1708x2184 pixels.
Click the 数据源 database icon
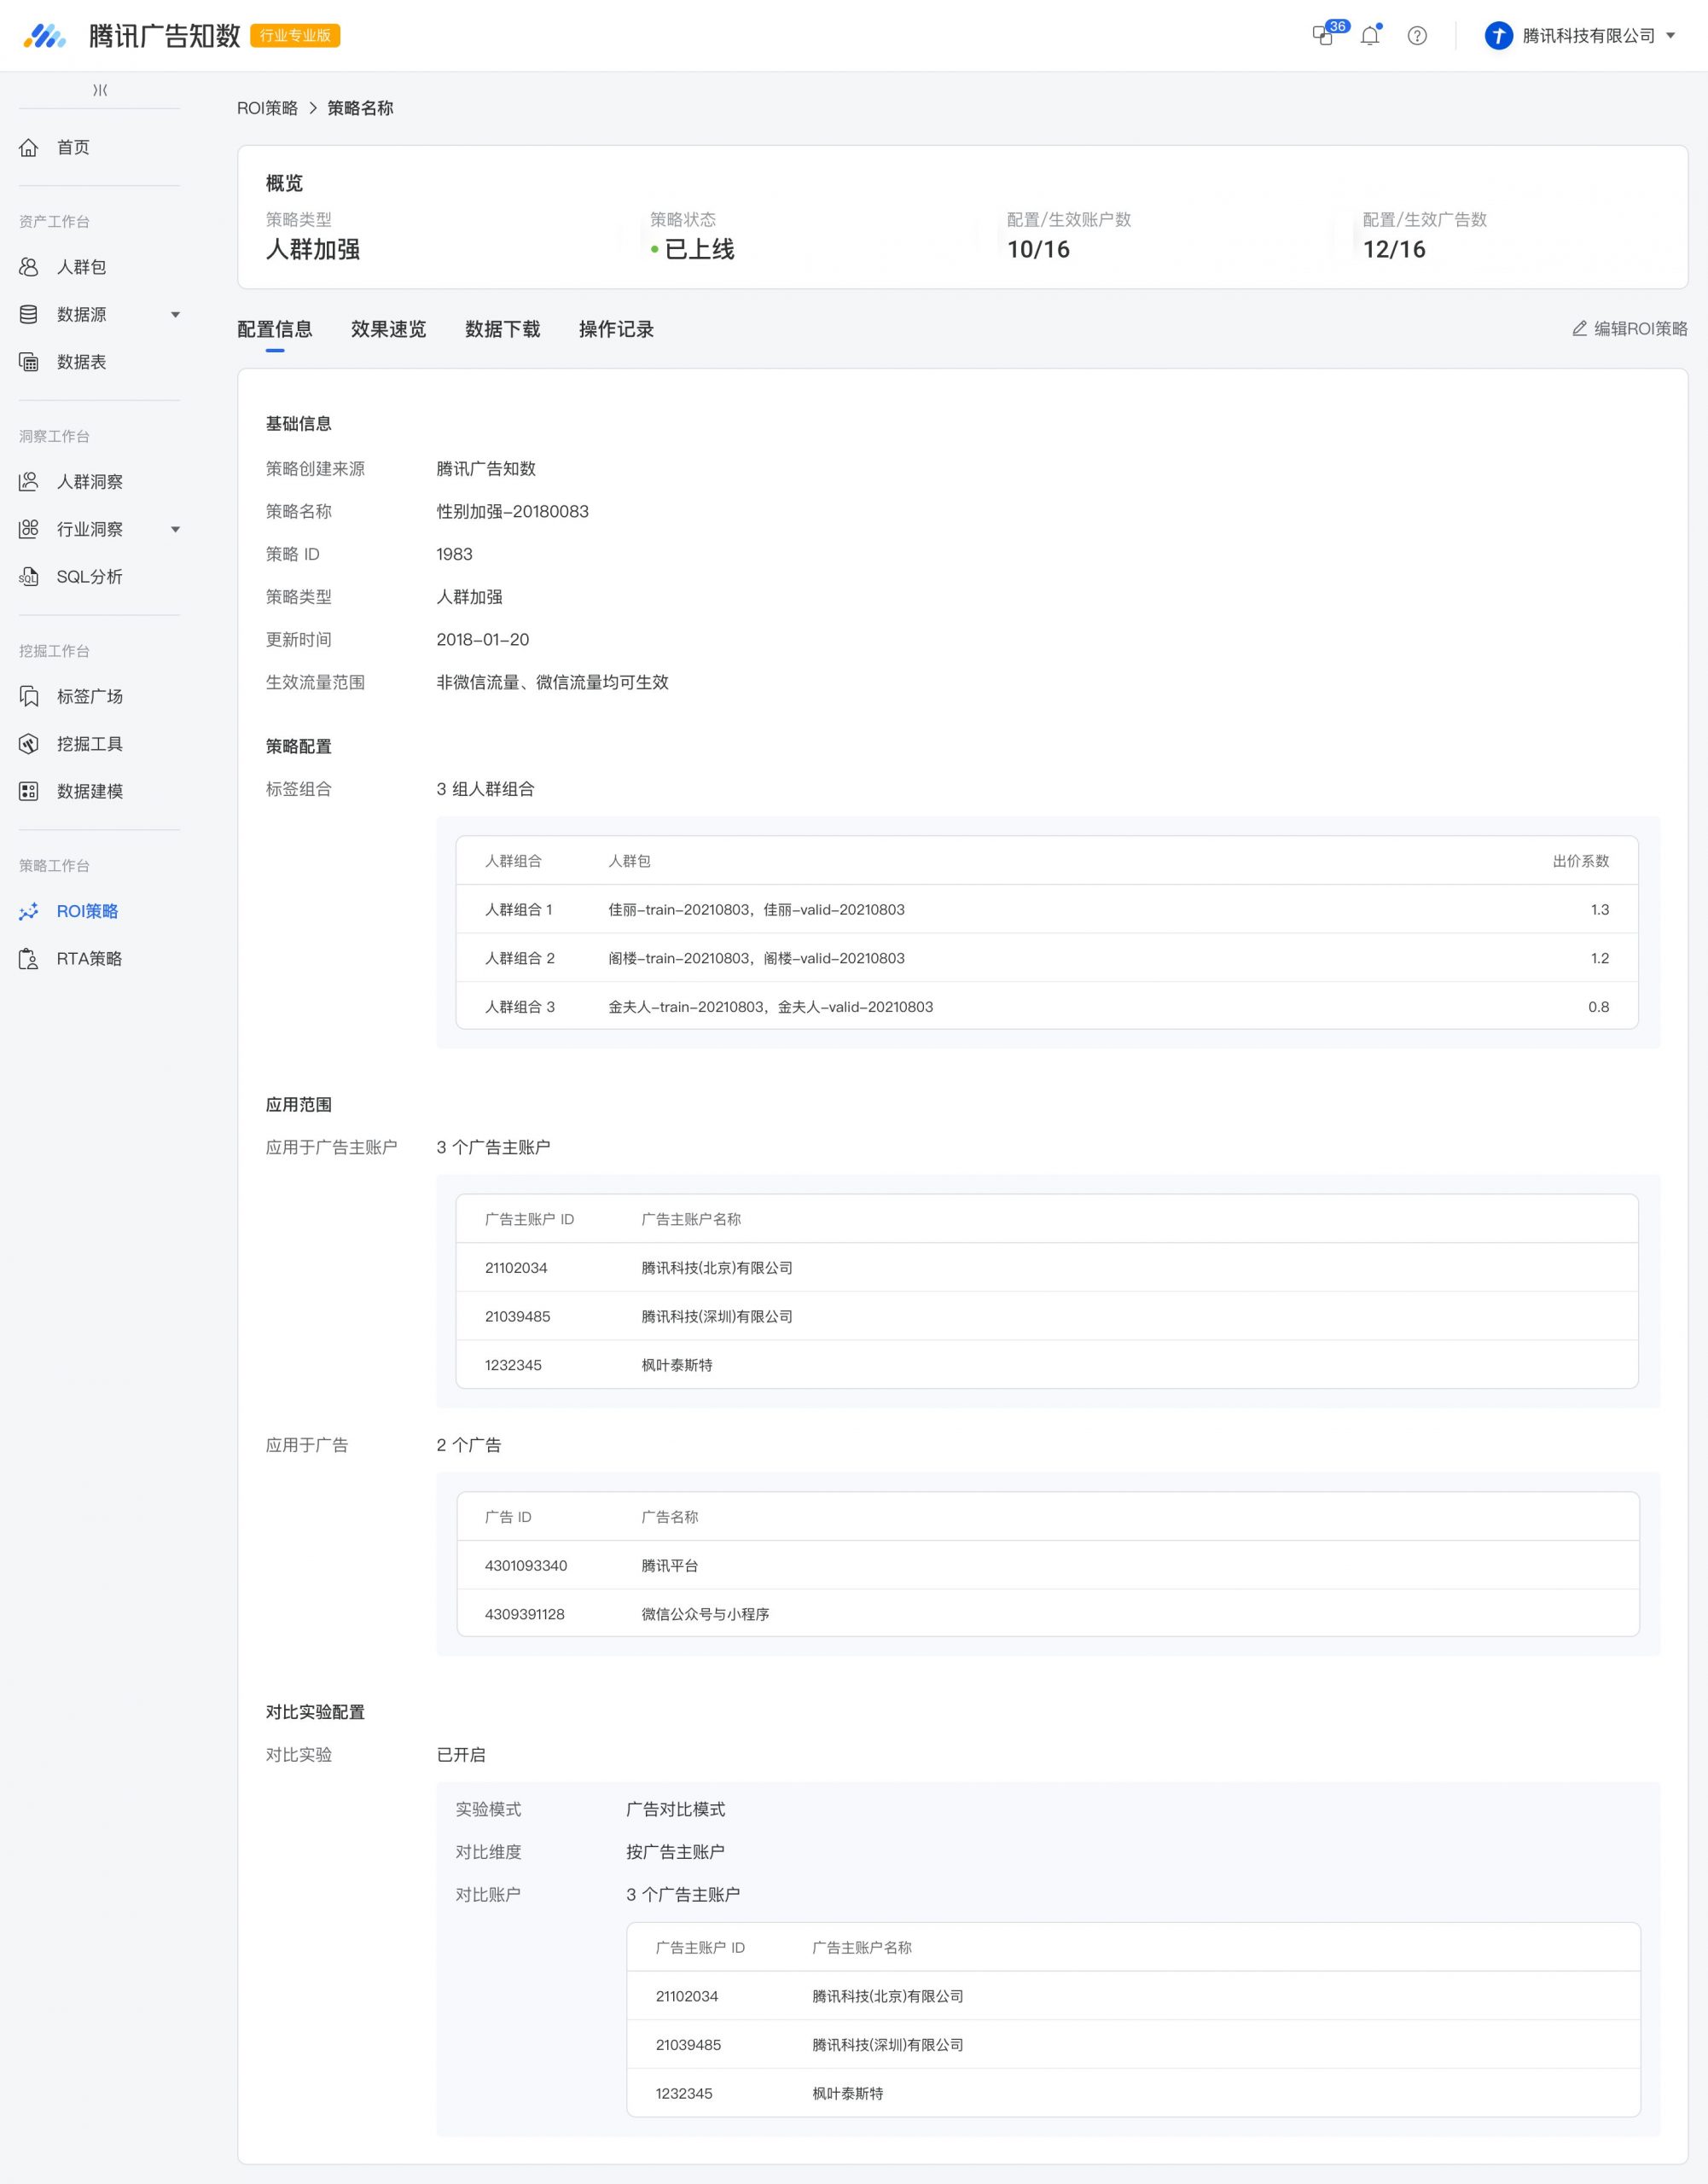(x=29, y=315)
